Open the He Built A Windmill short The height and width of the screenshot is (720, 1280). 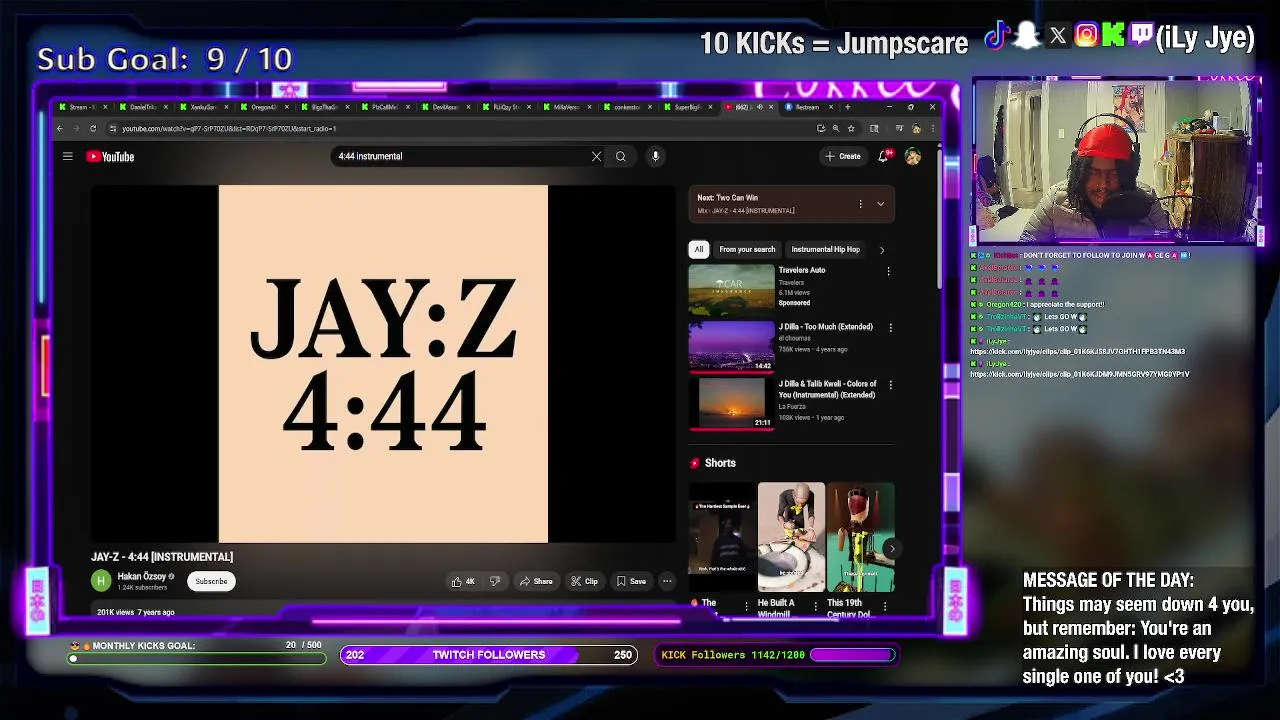[791, 537]
